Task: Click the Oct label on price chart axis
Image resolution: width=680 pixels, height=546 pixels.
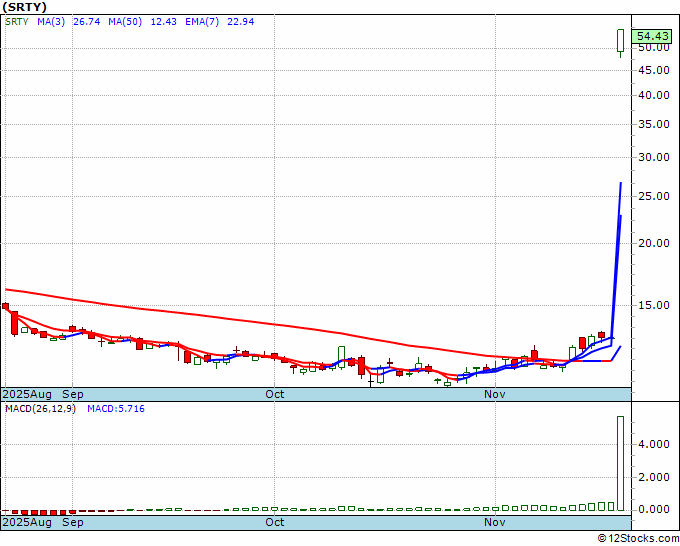Action: (x=275, y=394)
